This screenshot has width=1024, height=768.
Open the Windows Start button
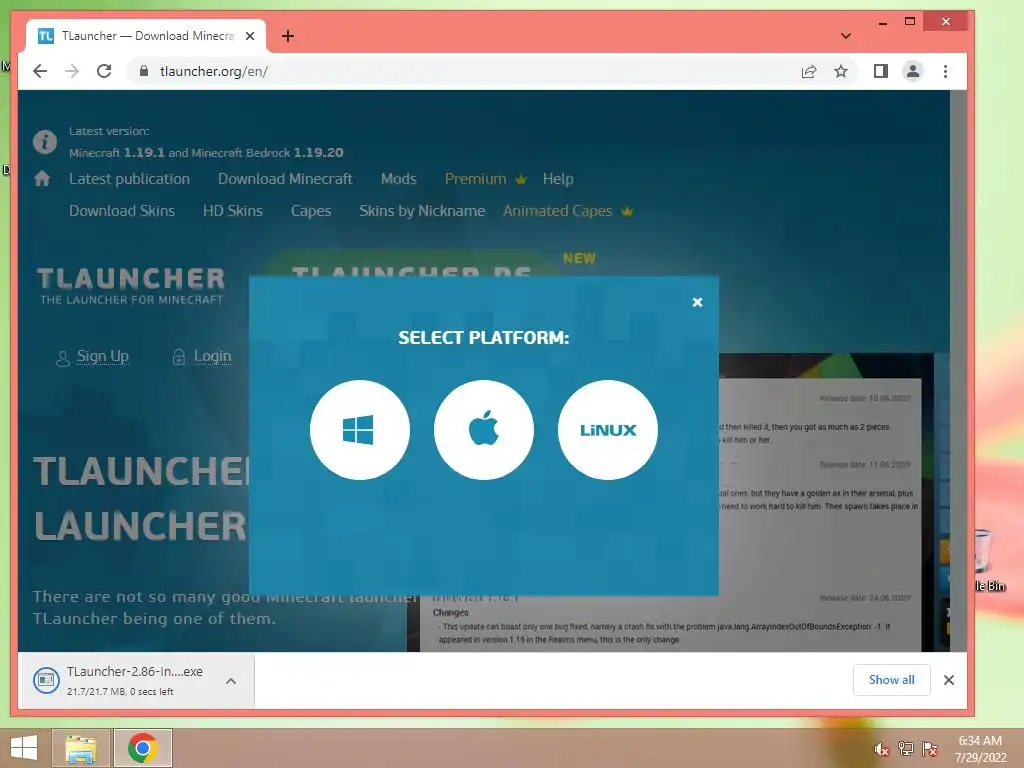(x=24, y=748)
